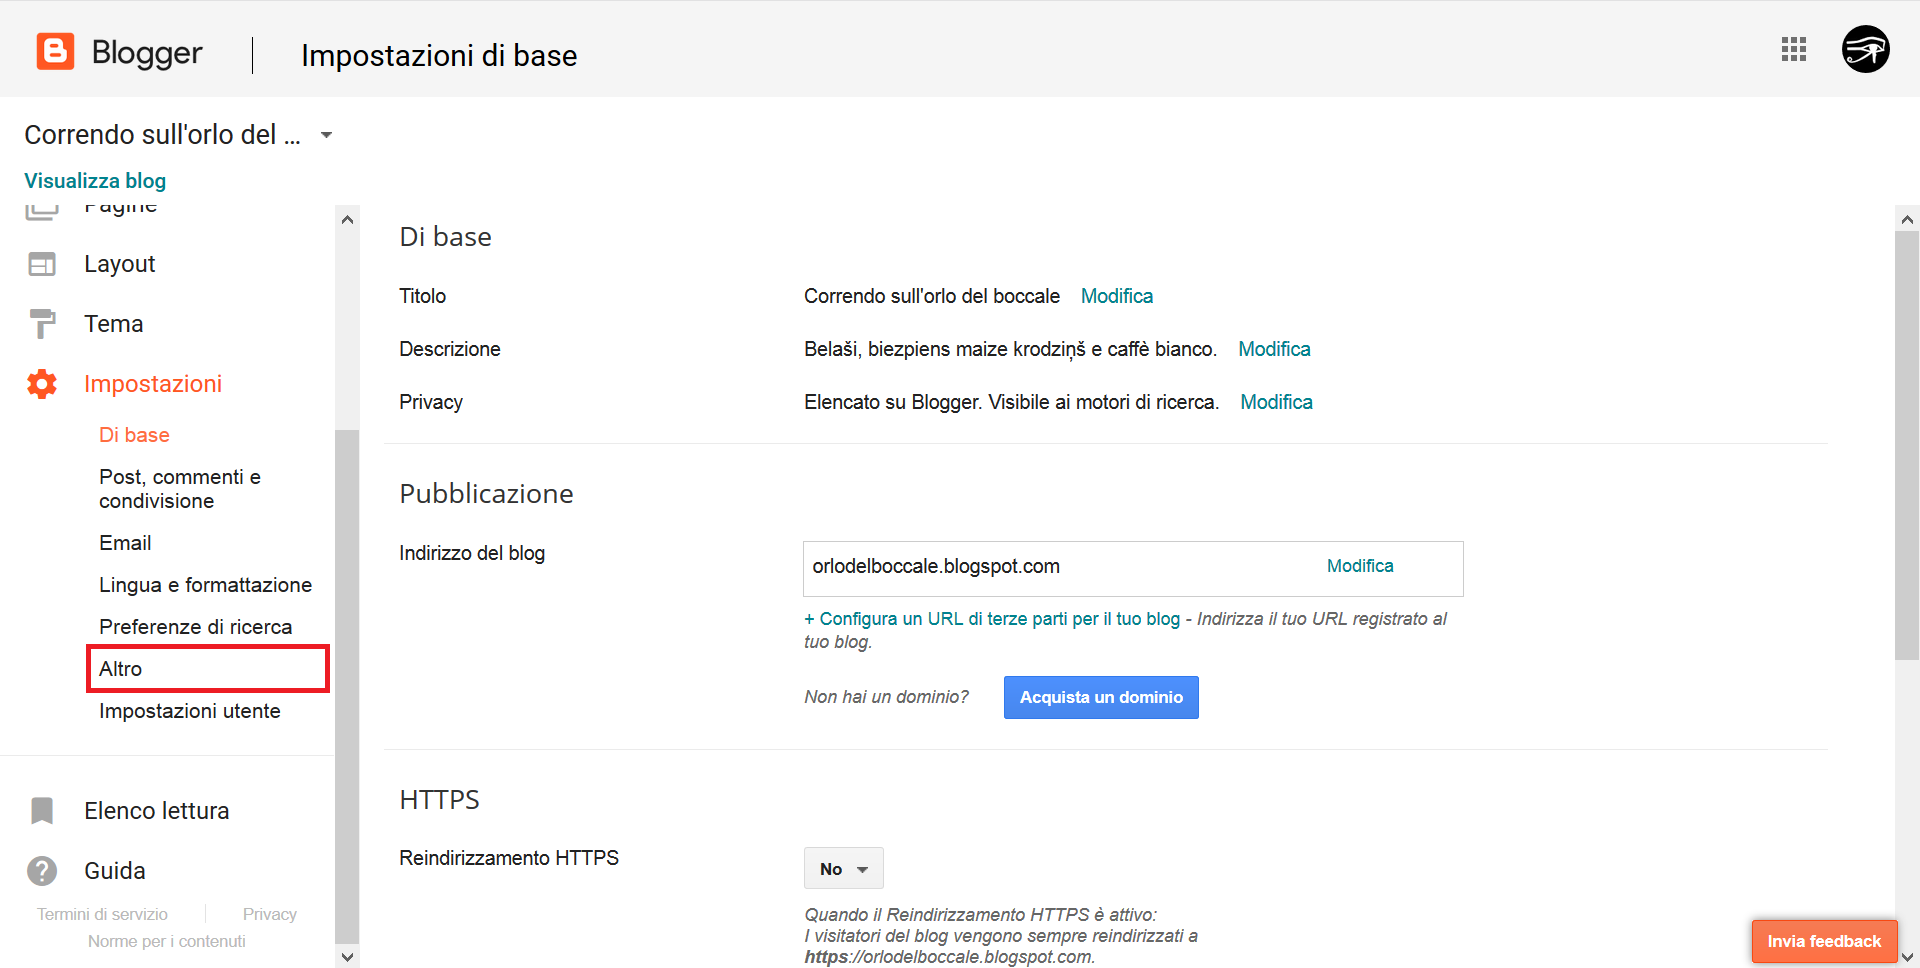Open Termini di servizio link
The width and height of the screenshot is (1920, 968).
point(102,914)
